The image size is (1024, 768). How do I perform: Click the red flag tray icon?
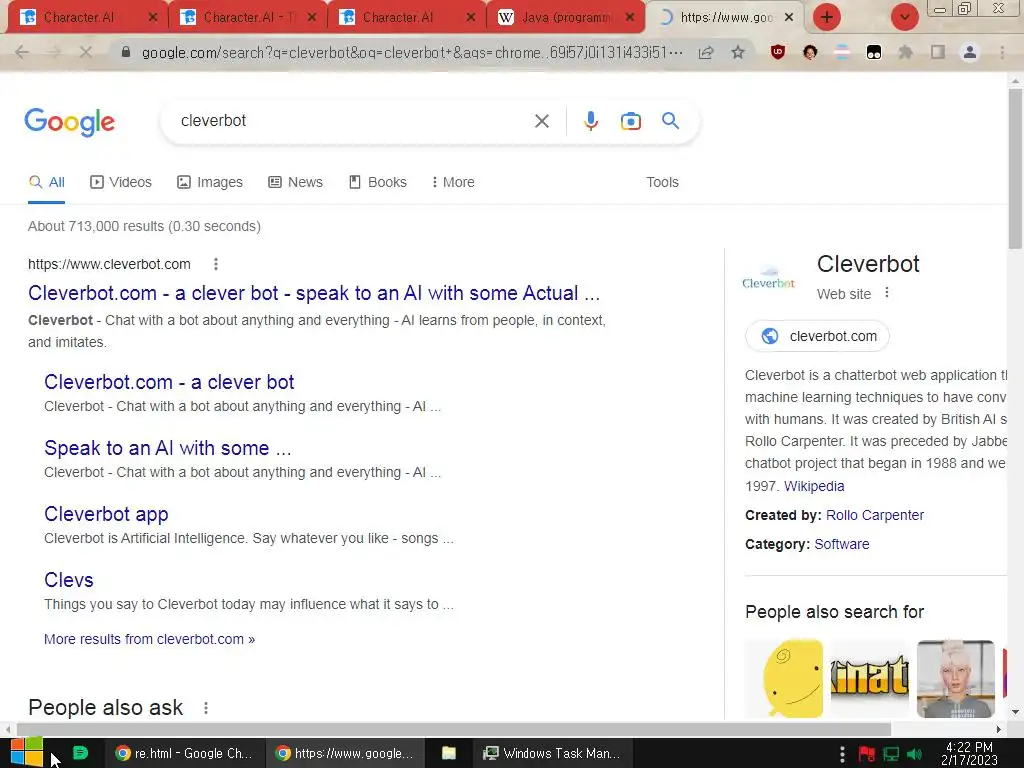(867, 754)
